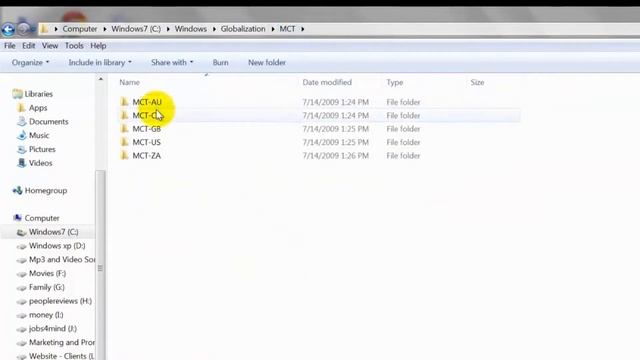Click the Burn toolbar button
640x360 pixels.
220,62
